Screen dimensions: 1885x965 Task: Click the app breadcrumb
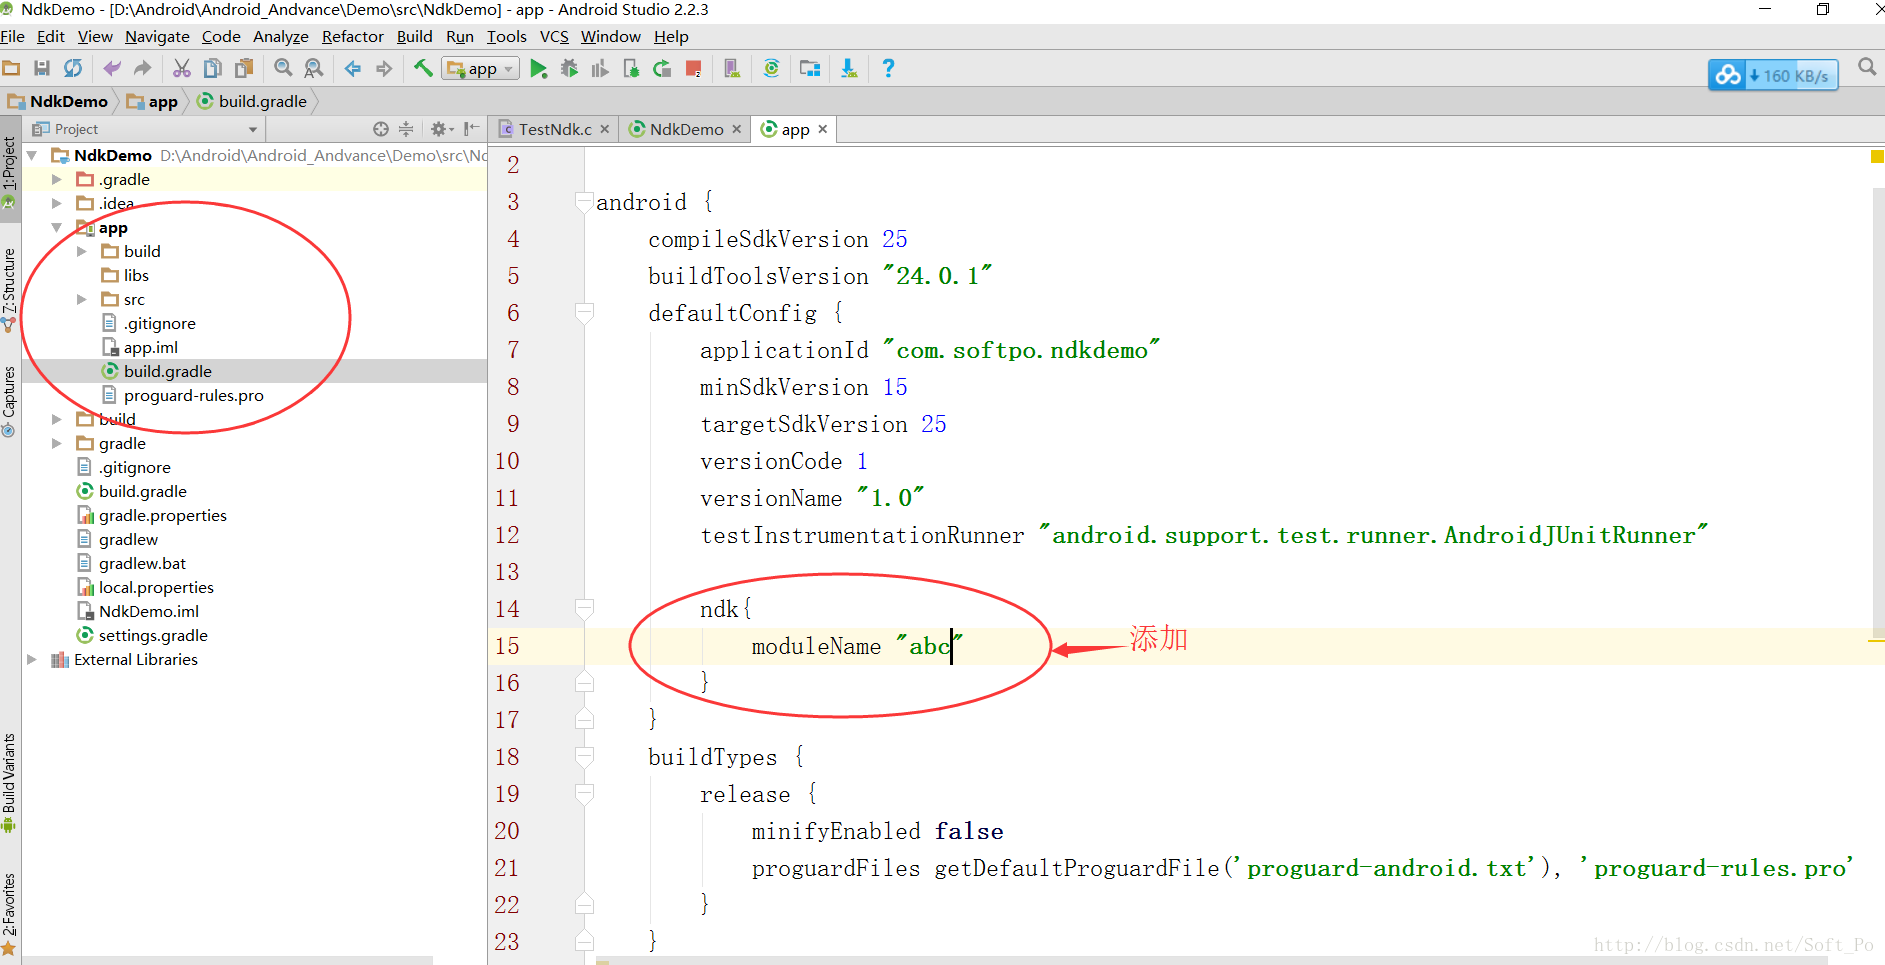point(152,101)
